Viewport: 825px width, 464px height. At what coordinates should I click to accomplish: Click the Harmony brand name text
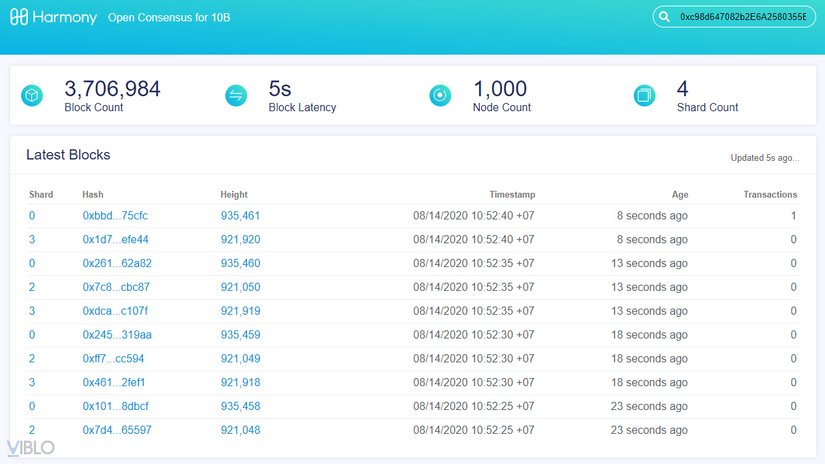[65, 17]
